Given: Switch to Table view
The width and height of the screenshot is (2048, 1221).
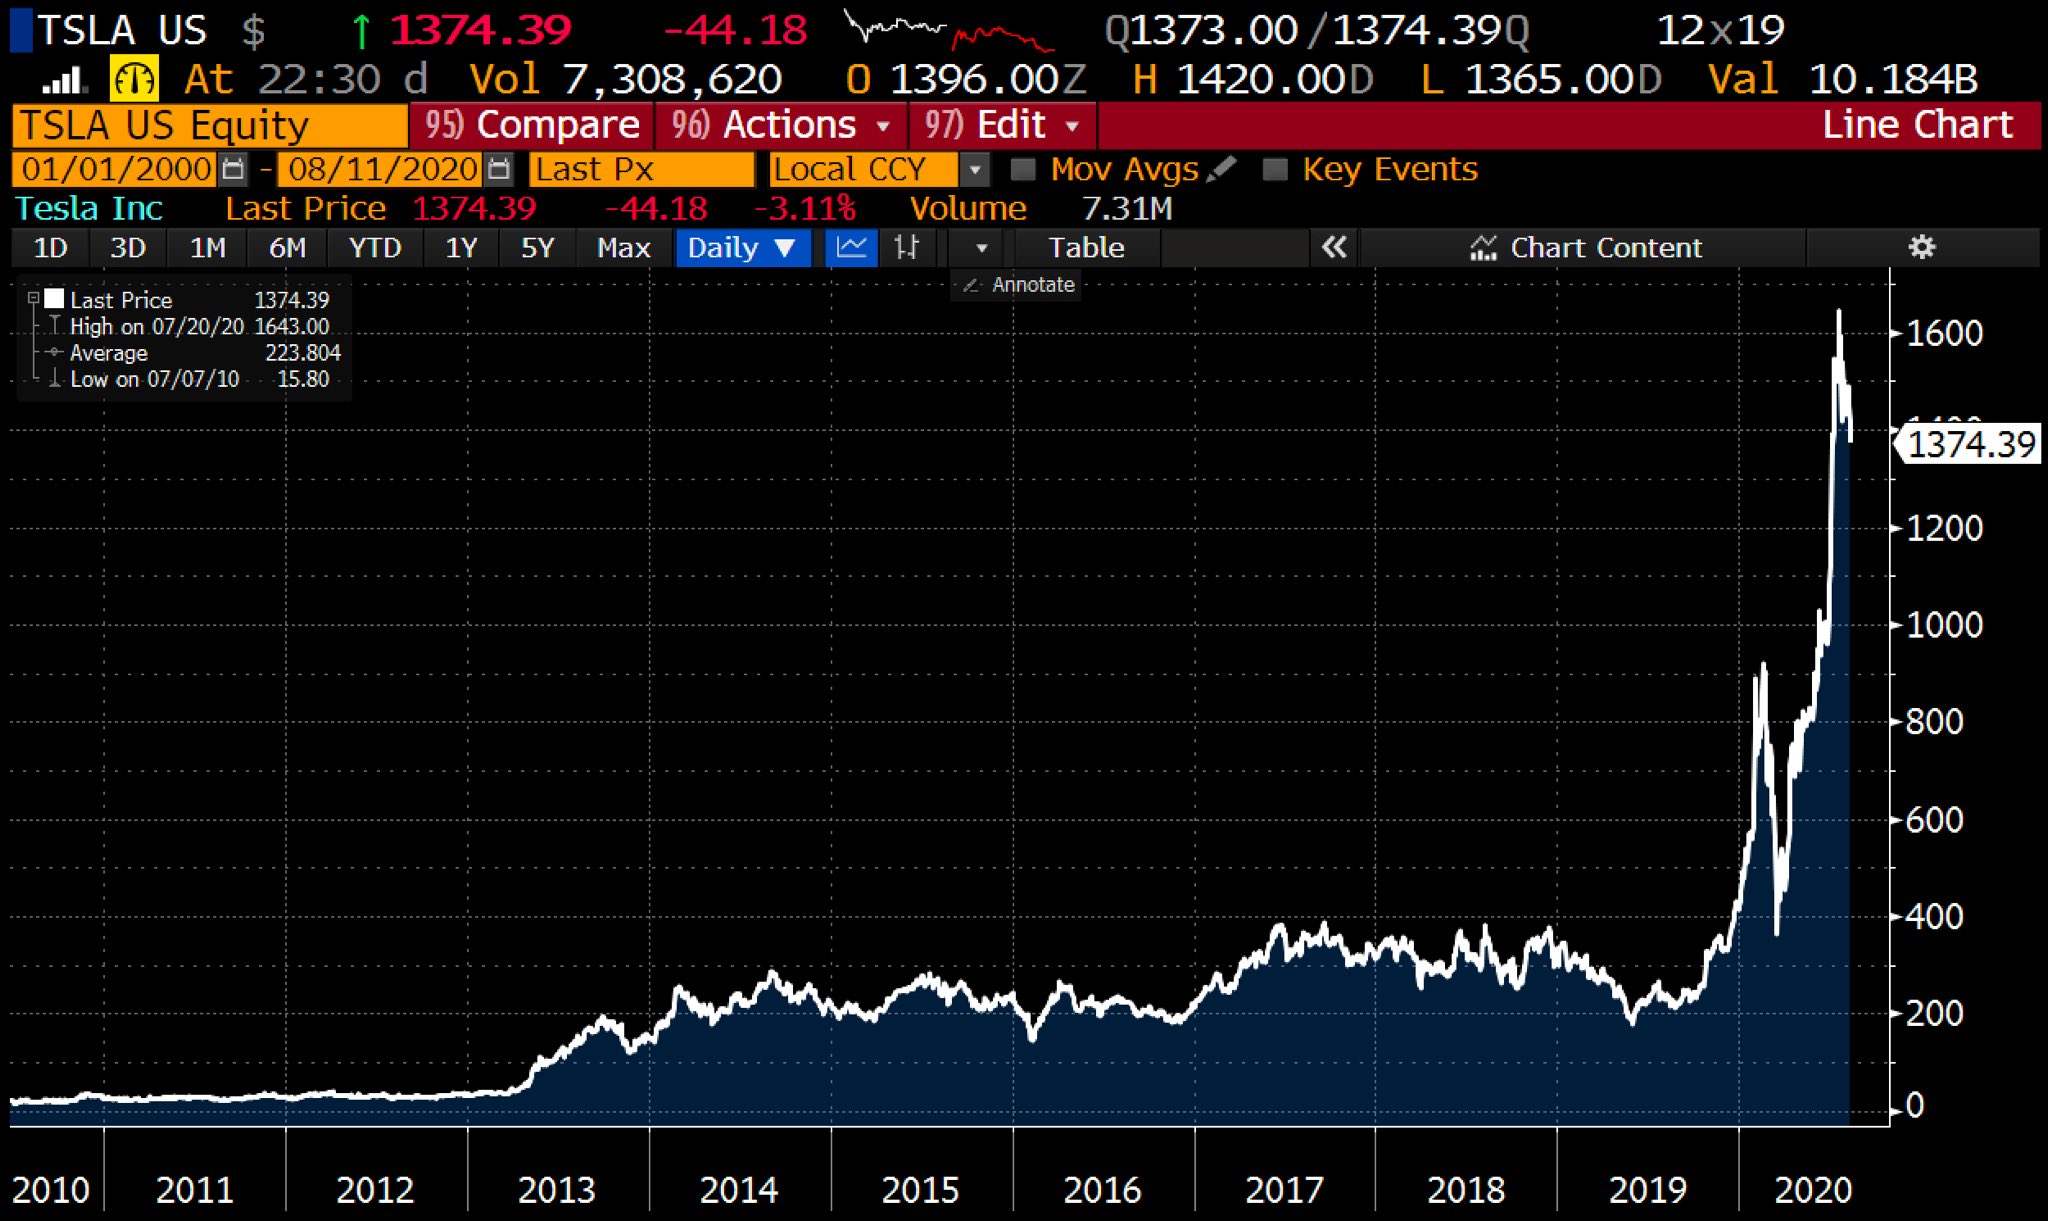Looking at the screenshot, I should 1086,247.
